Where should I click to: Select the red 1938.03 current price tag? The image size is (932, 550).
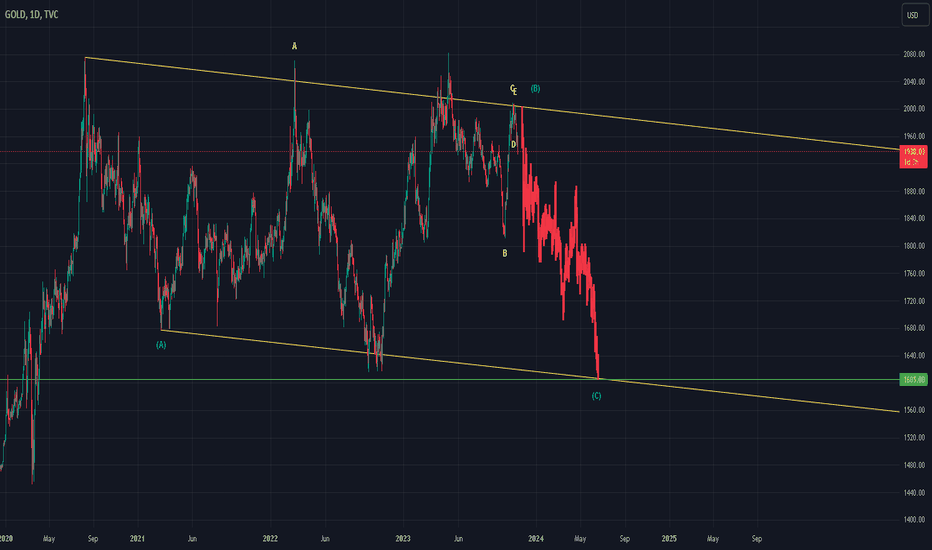[913, 157]
